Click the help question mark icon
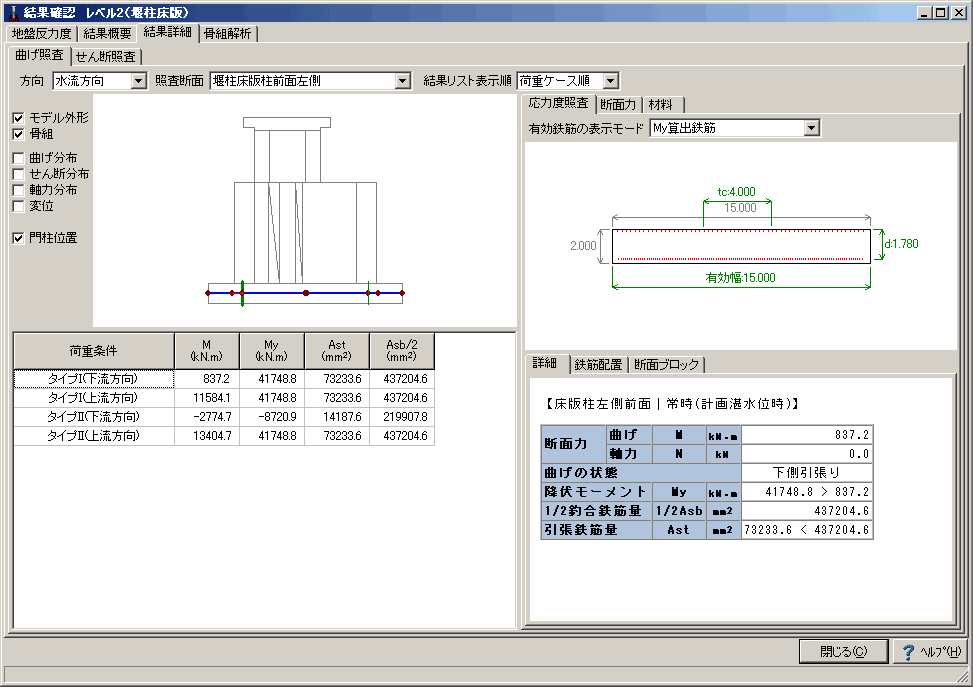Screen dimensions: 973x687 (x=908, y=652)
